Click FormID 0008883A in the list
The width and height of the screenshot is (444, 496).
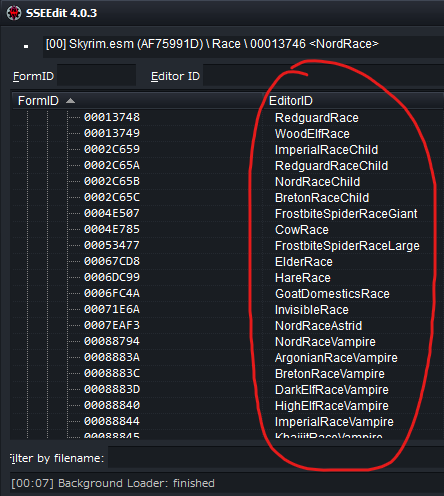[112, 357]
